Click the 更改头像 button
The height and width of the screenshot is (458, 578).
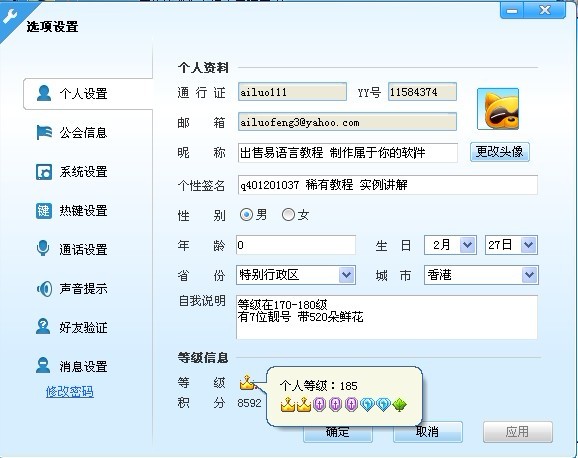[500, 152]
